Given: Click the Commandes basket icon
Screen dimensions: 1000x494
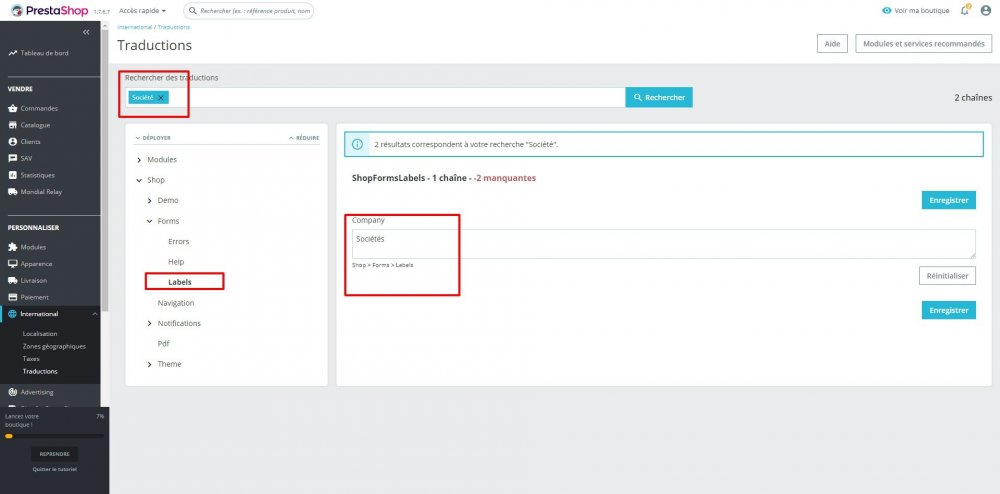Looking at the screenshot, I should 12,108.
